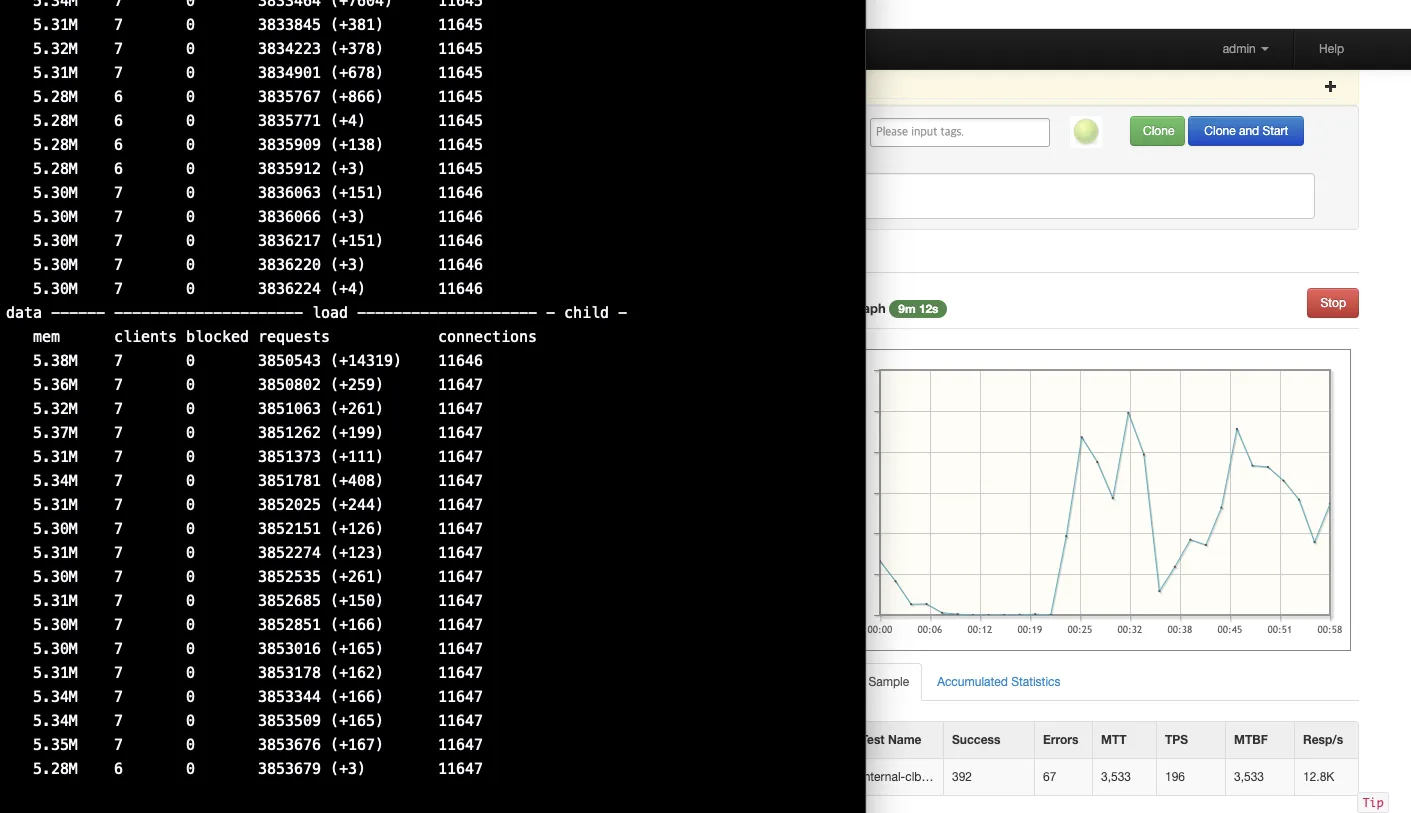Click the TPS line chart

click(x=1104, y=492)
